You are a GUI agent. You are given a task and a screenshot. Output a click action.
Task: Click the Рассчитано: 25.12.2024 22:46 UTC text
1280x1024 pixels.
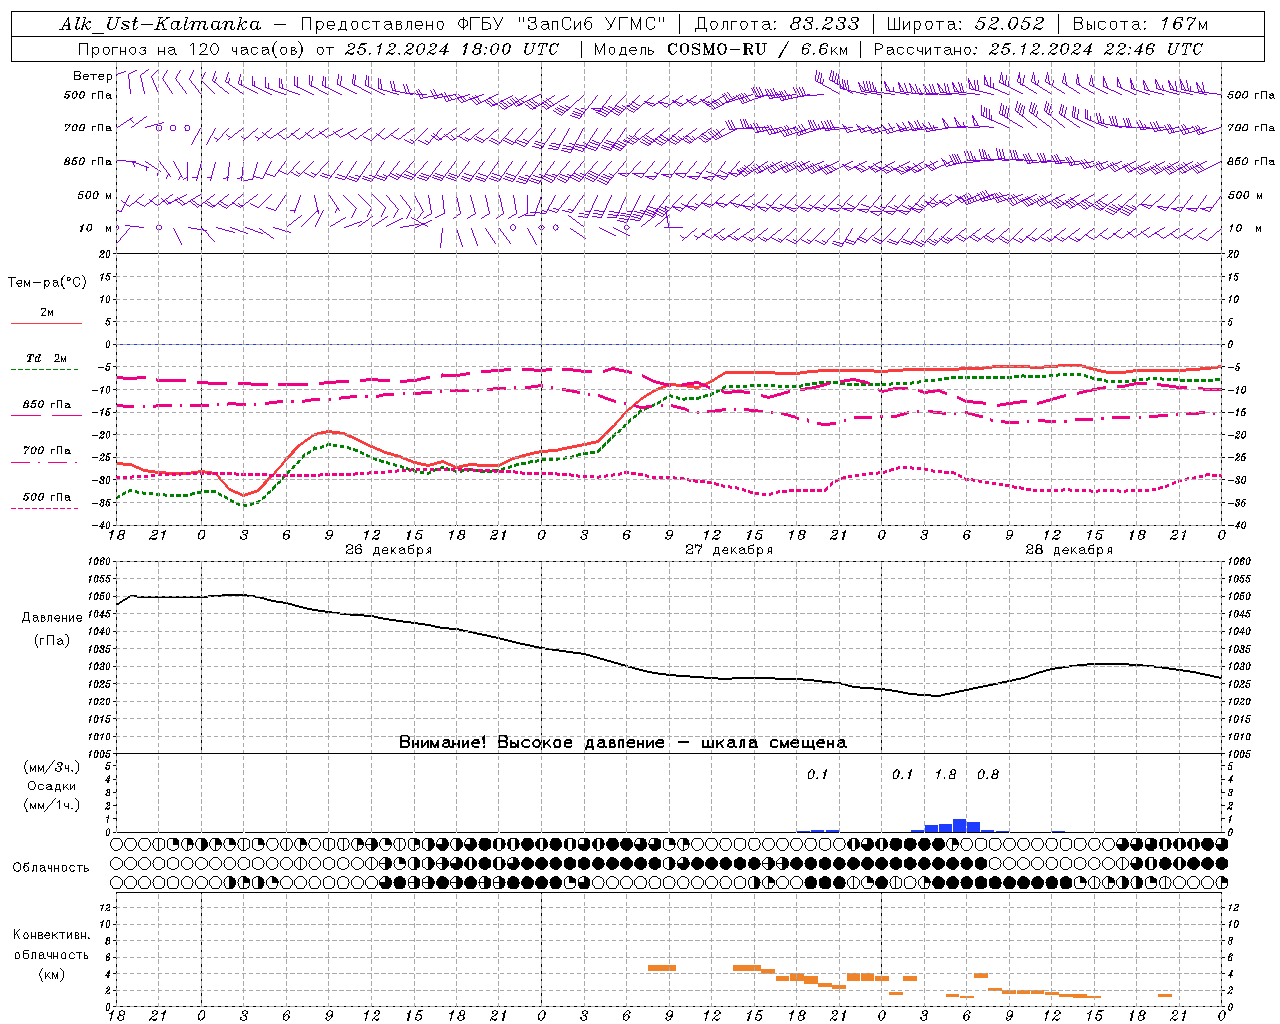point(1038,49)
